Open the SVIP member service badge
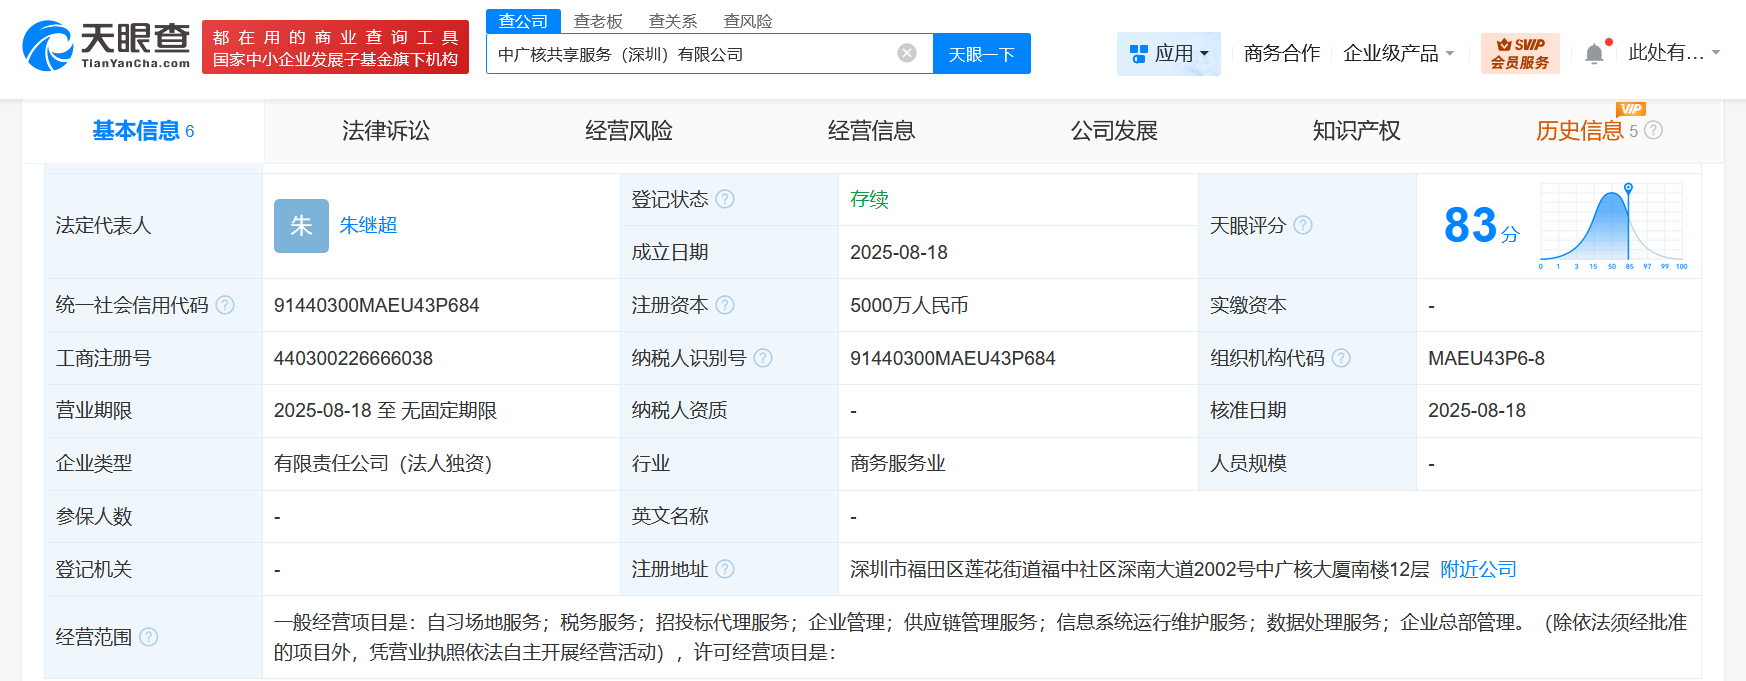 1520,53
